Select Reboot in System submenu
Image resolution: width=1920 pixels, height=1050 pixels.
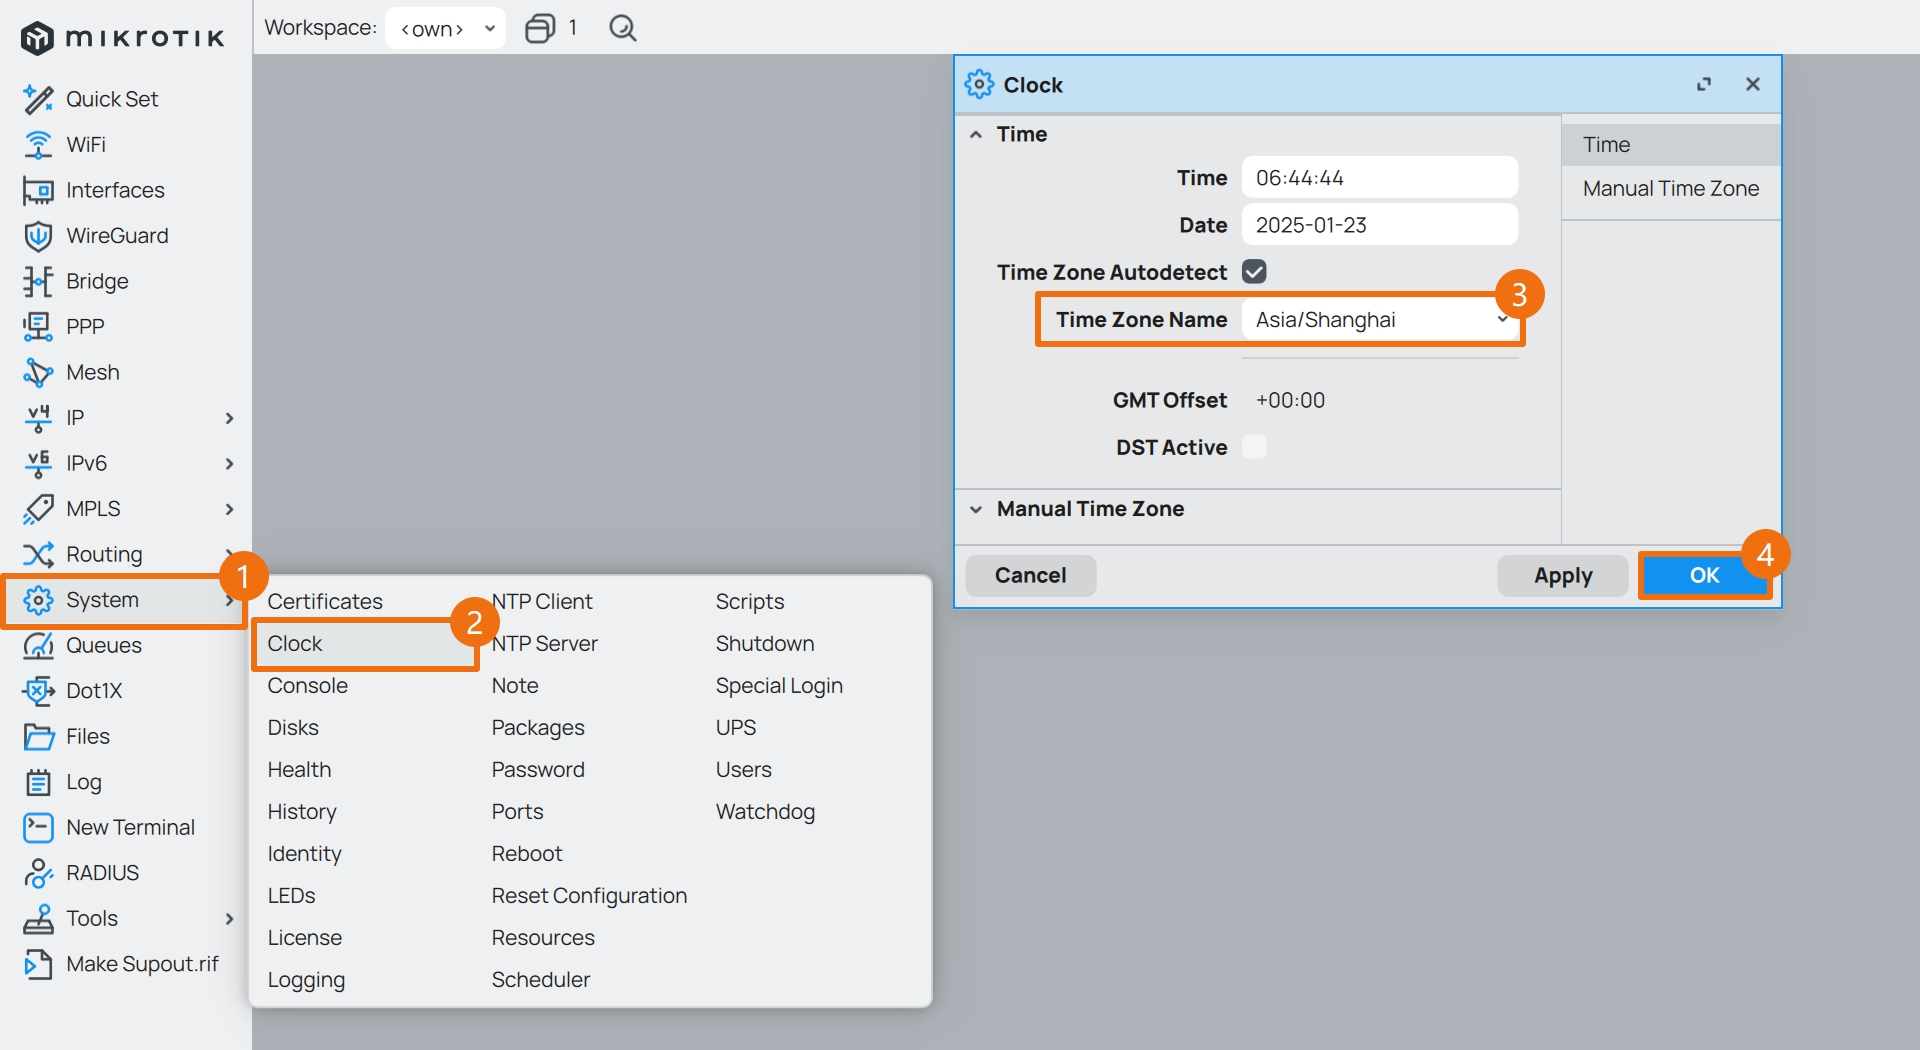[x=527, y=854]
